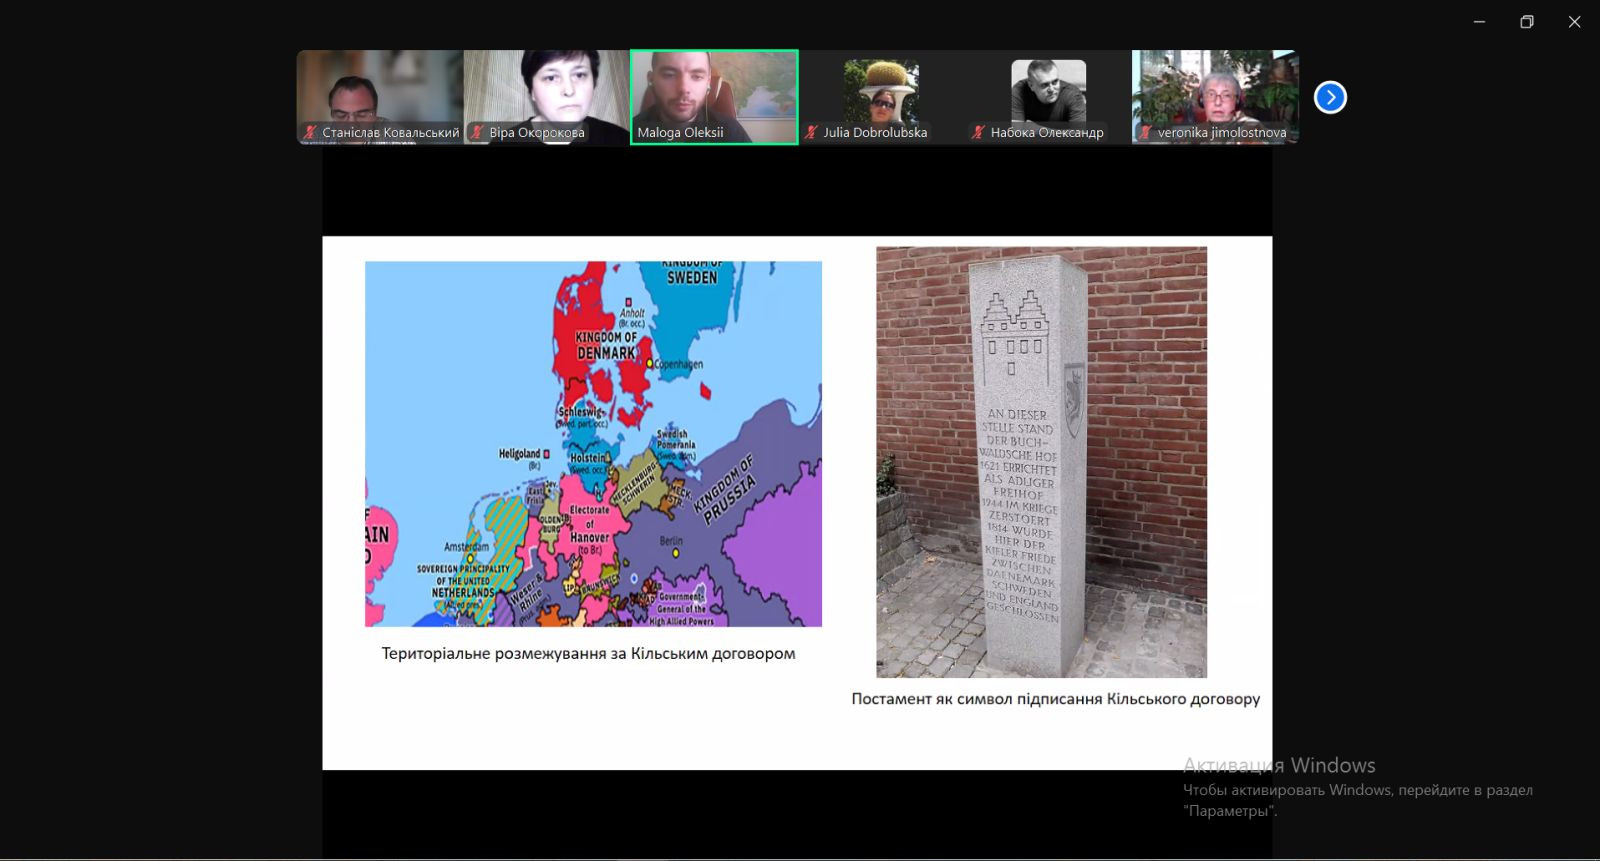Show next participants with the blue arrow

tap(1330, 97)
